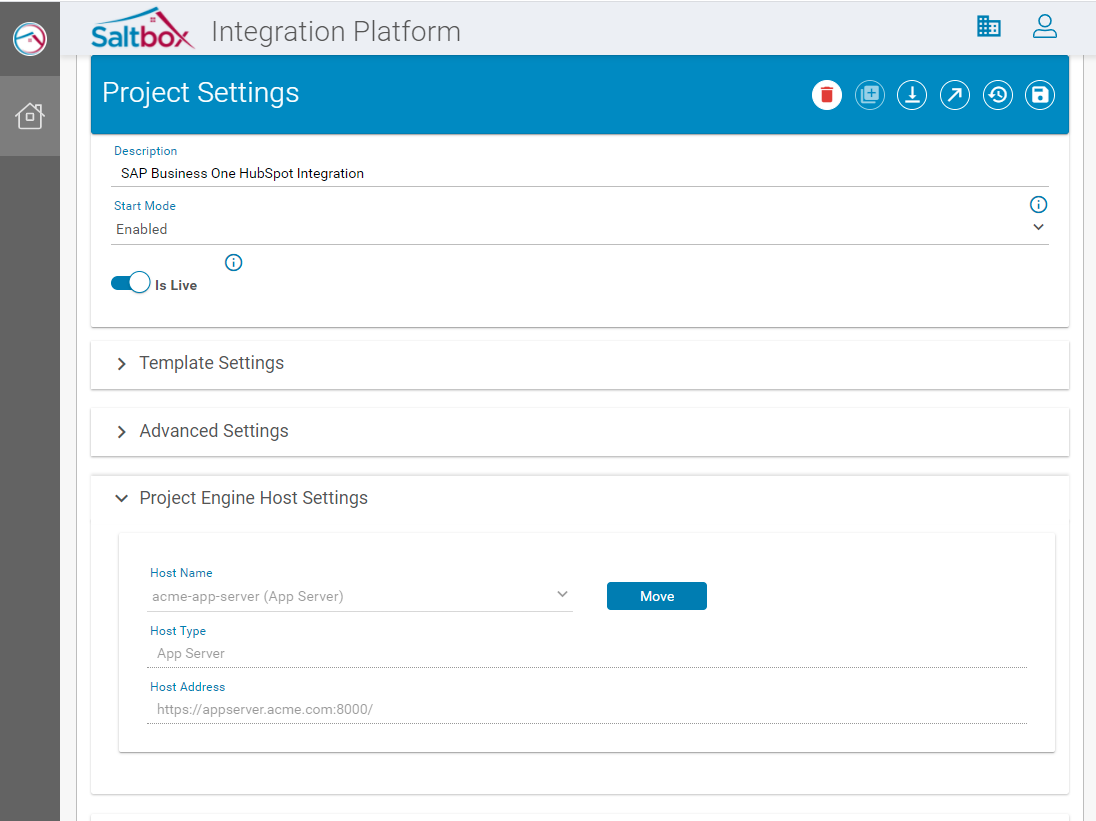
Task: Click the duplicate project icon
Action: point(870,95)
